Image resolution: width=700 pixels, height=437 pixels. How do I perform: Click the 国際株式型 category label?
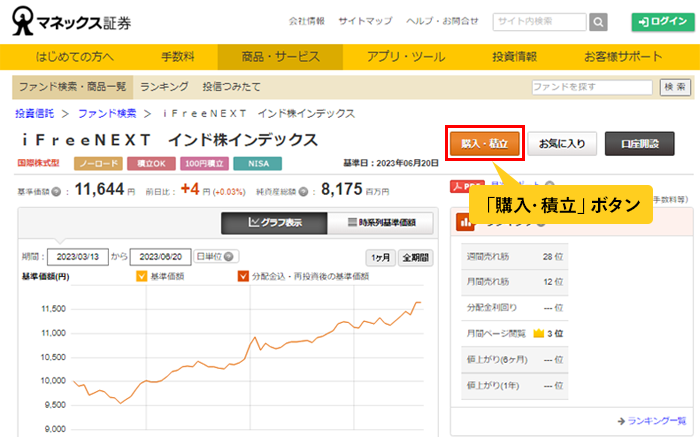coord(38,163)
